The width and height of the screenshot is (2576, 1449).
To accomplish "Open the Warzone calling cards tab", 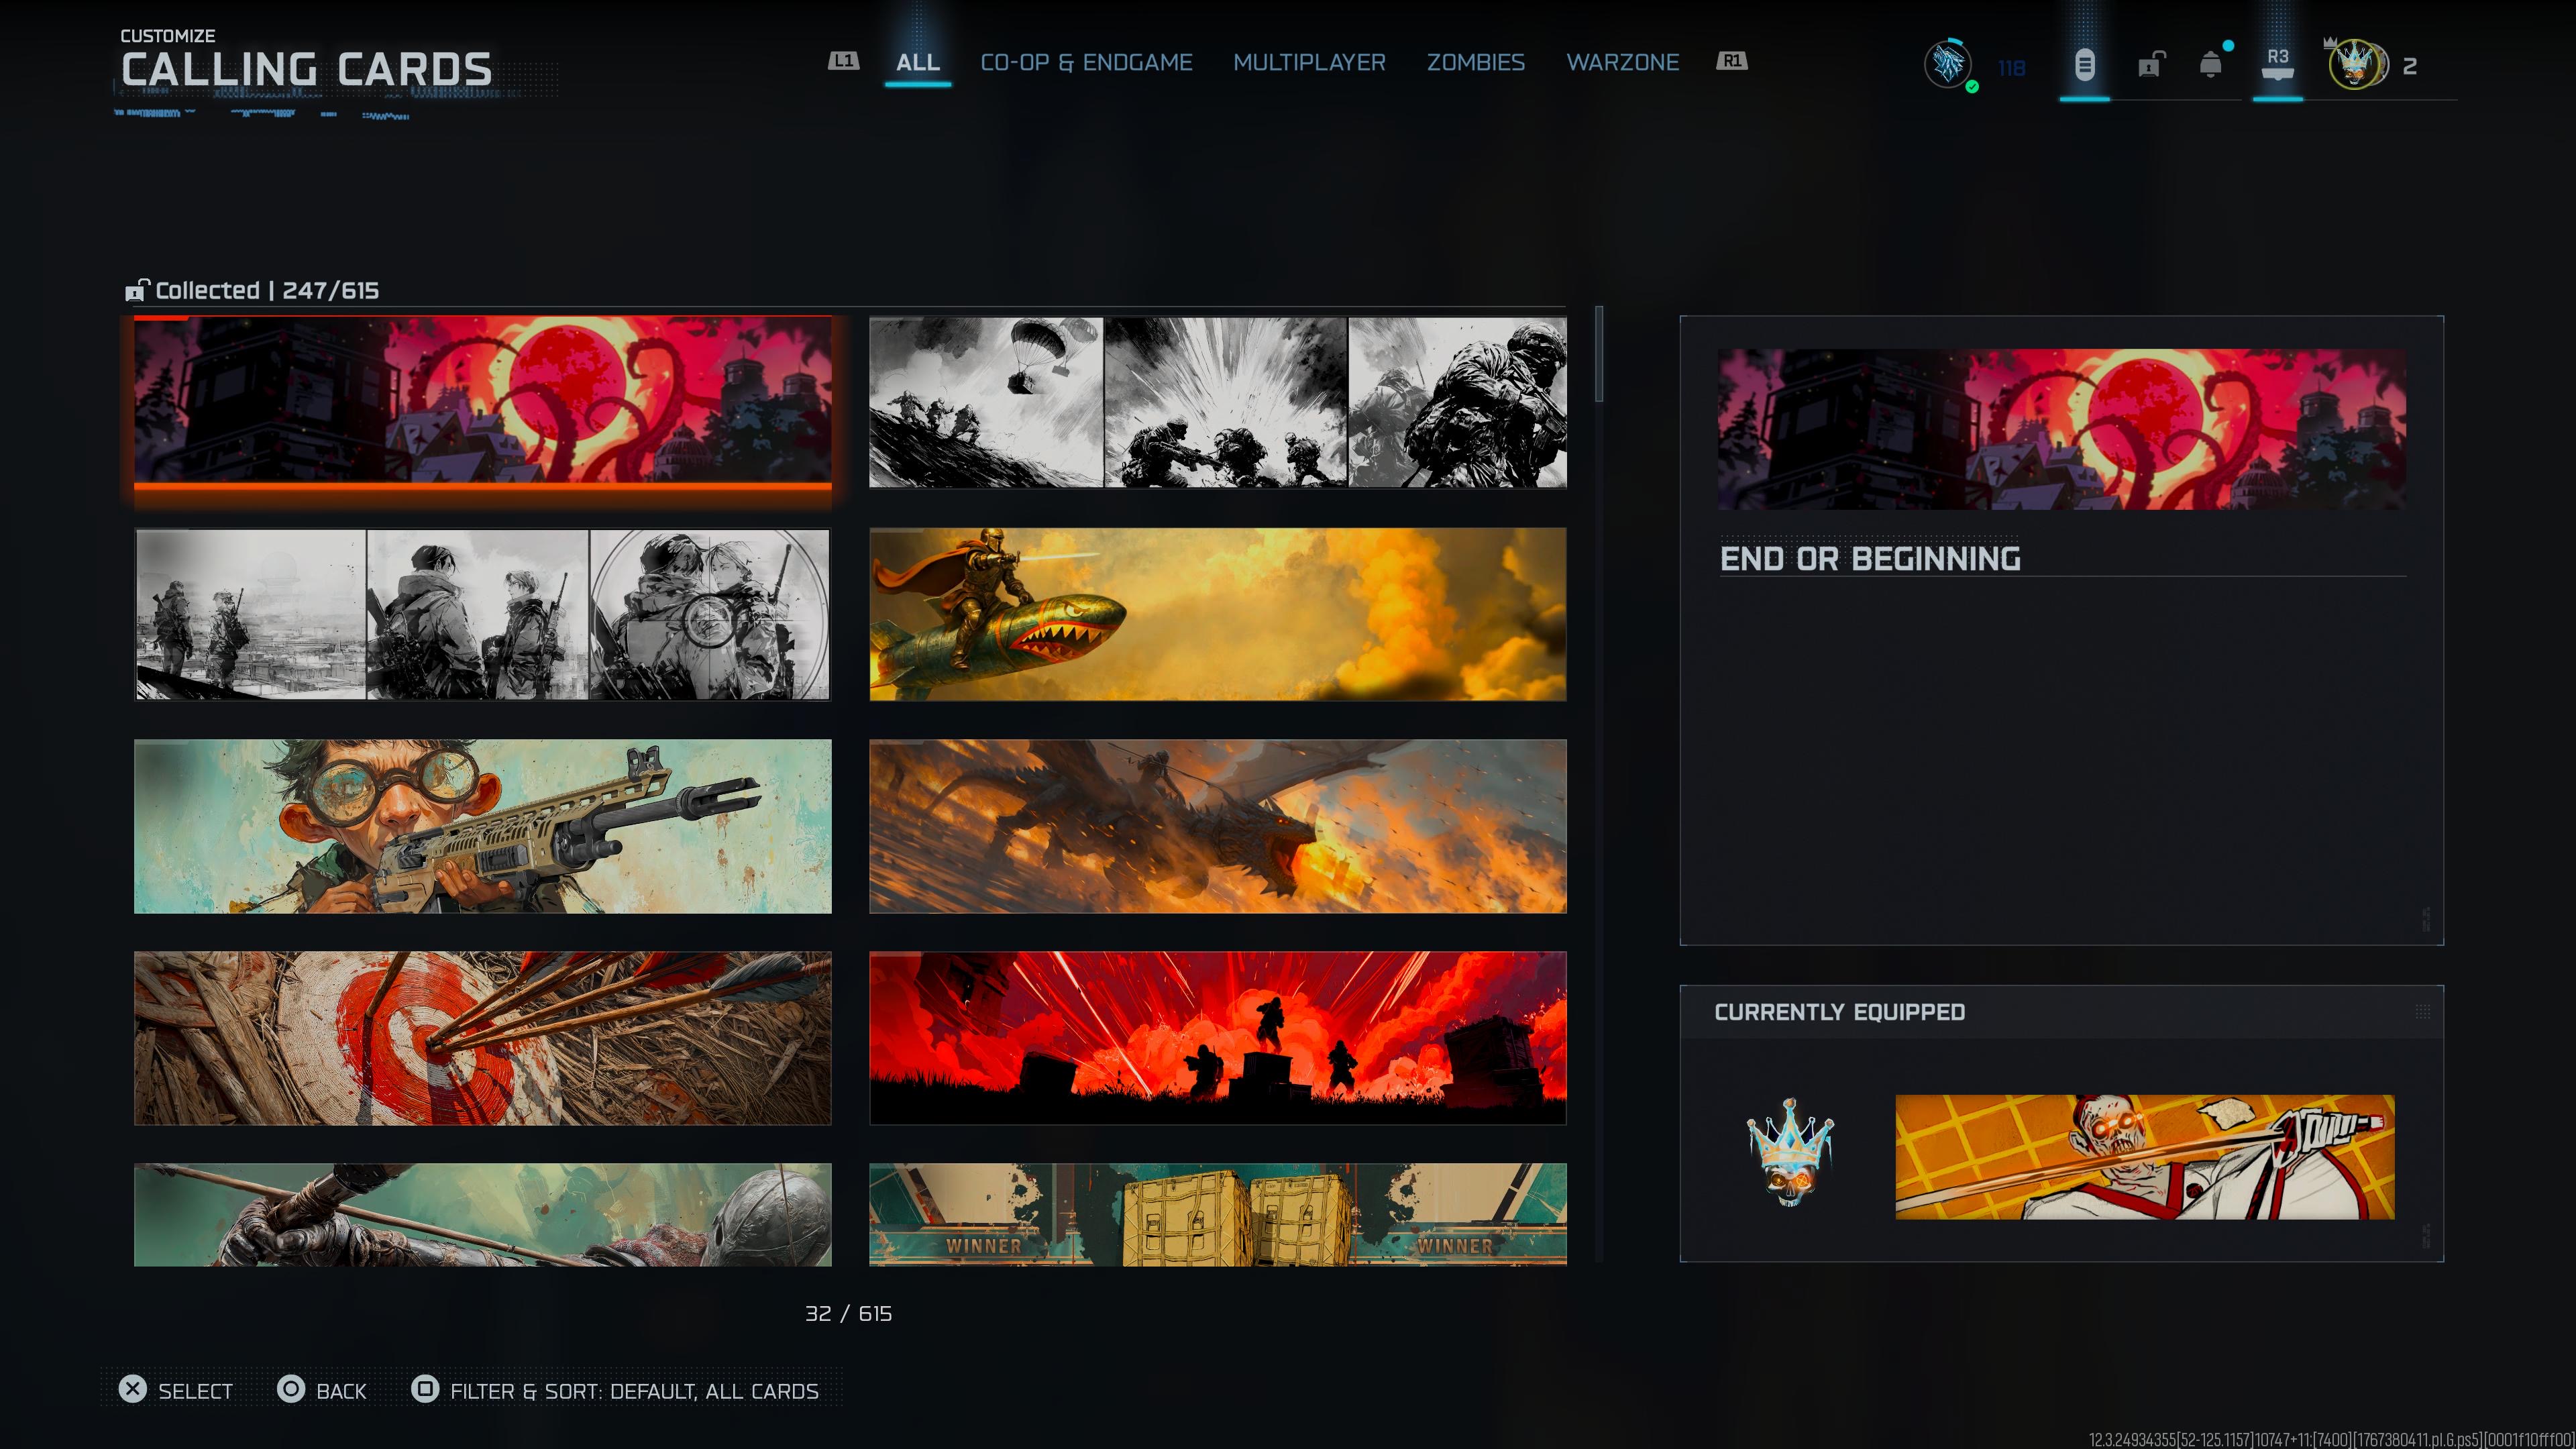I will tap(1622, 62).
